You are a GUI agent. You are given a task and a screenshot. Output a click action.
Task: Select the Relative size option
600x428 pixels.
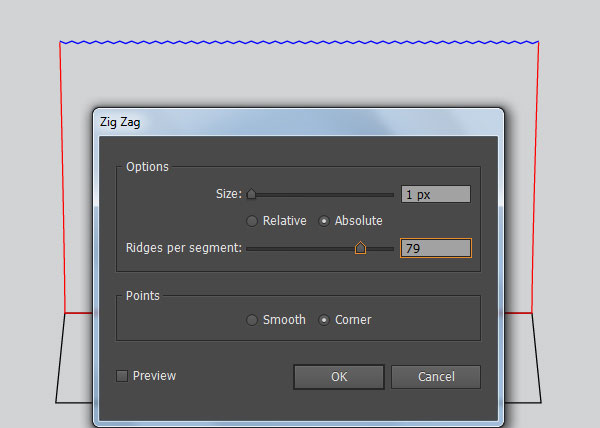[252, 221]
